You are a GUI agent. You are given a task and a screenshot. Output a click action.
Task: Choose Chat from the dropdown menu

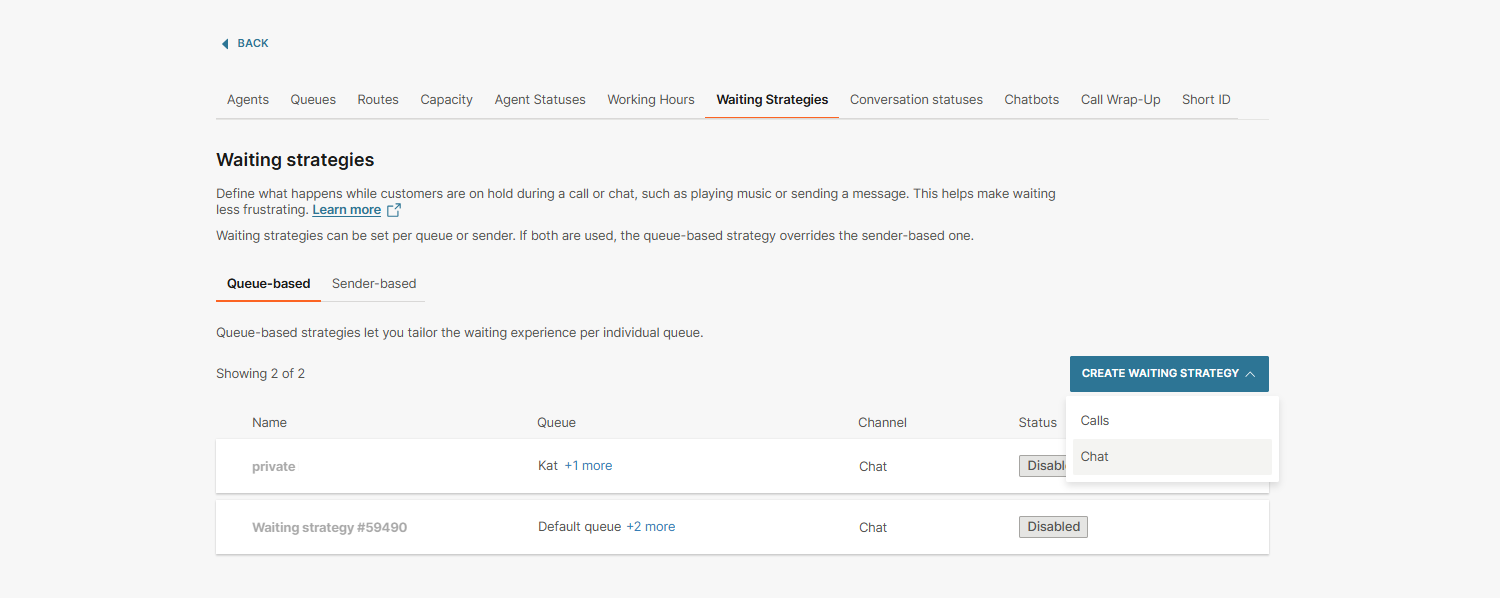1172,457
